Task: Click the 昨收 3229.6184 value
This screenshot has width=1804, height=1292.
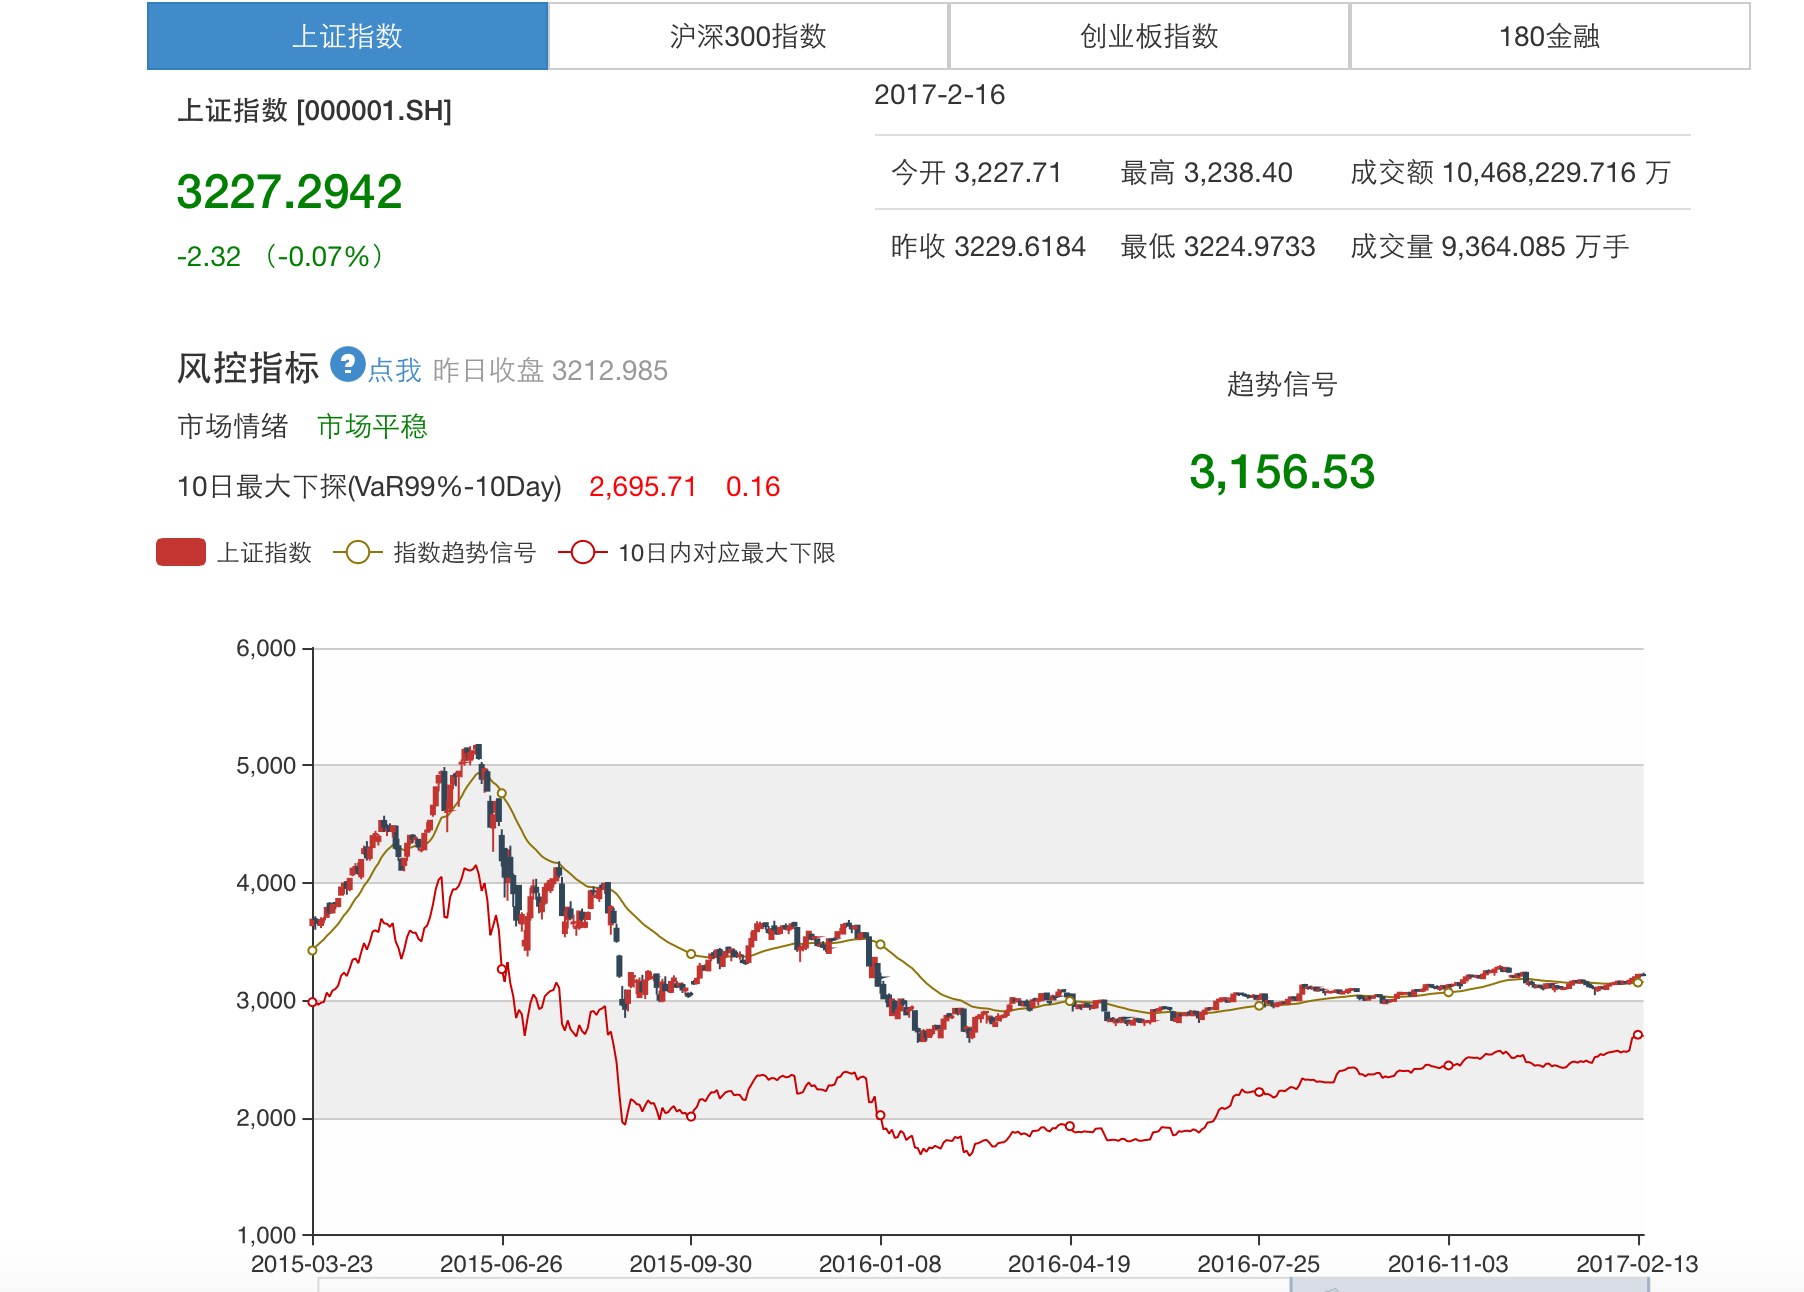Action: (988, 247)
